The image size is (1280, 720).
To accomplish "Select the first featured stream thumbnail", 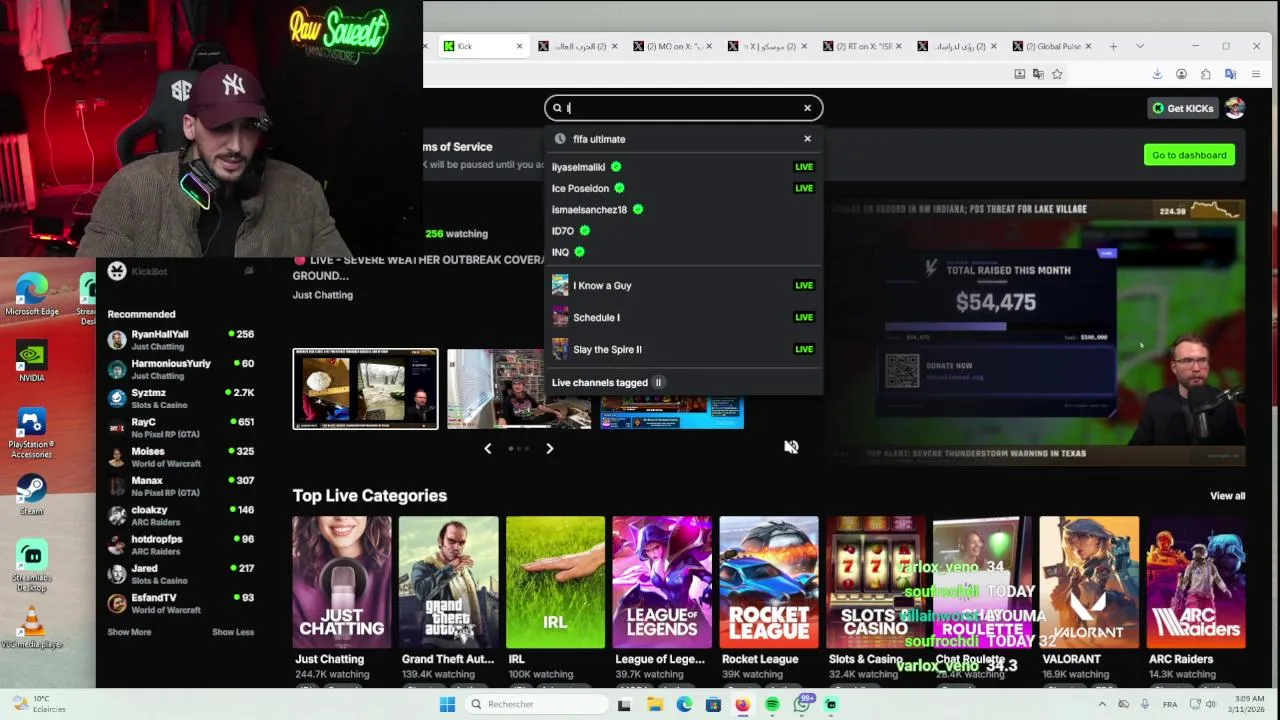I will [x=365, y=389].
